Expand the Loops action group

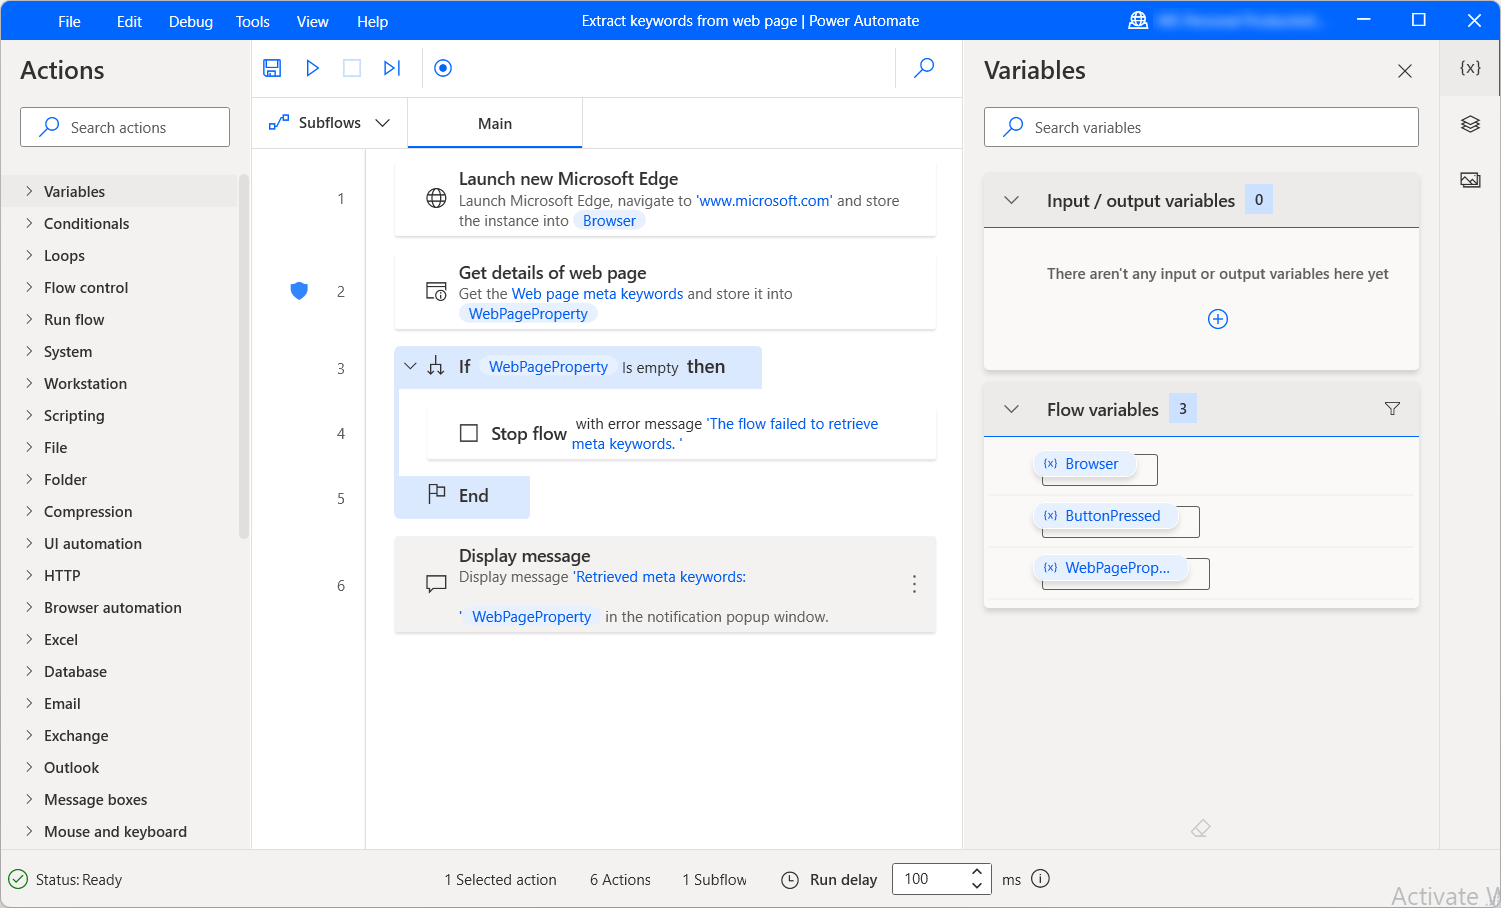coord(28,255)
